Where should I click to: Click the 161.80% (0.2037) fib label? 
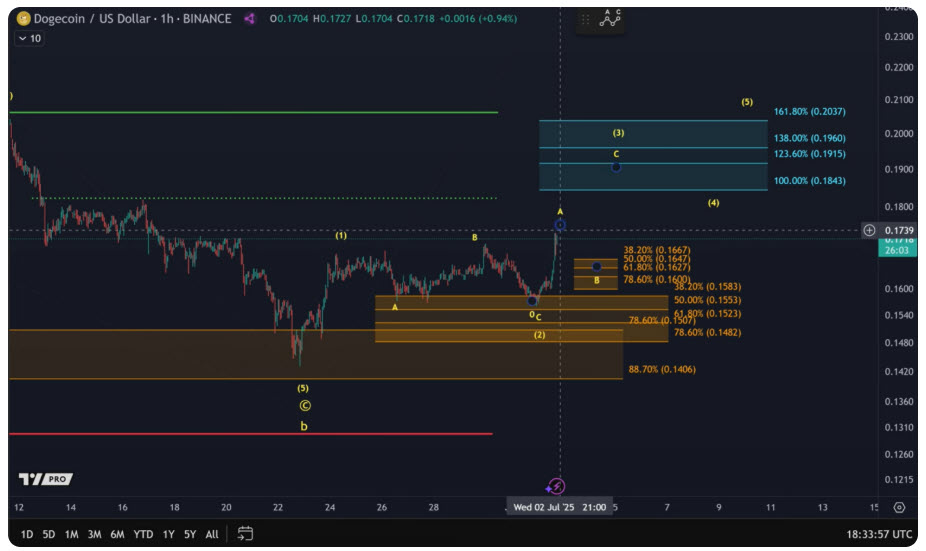click(810, 112)
